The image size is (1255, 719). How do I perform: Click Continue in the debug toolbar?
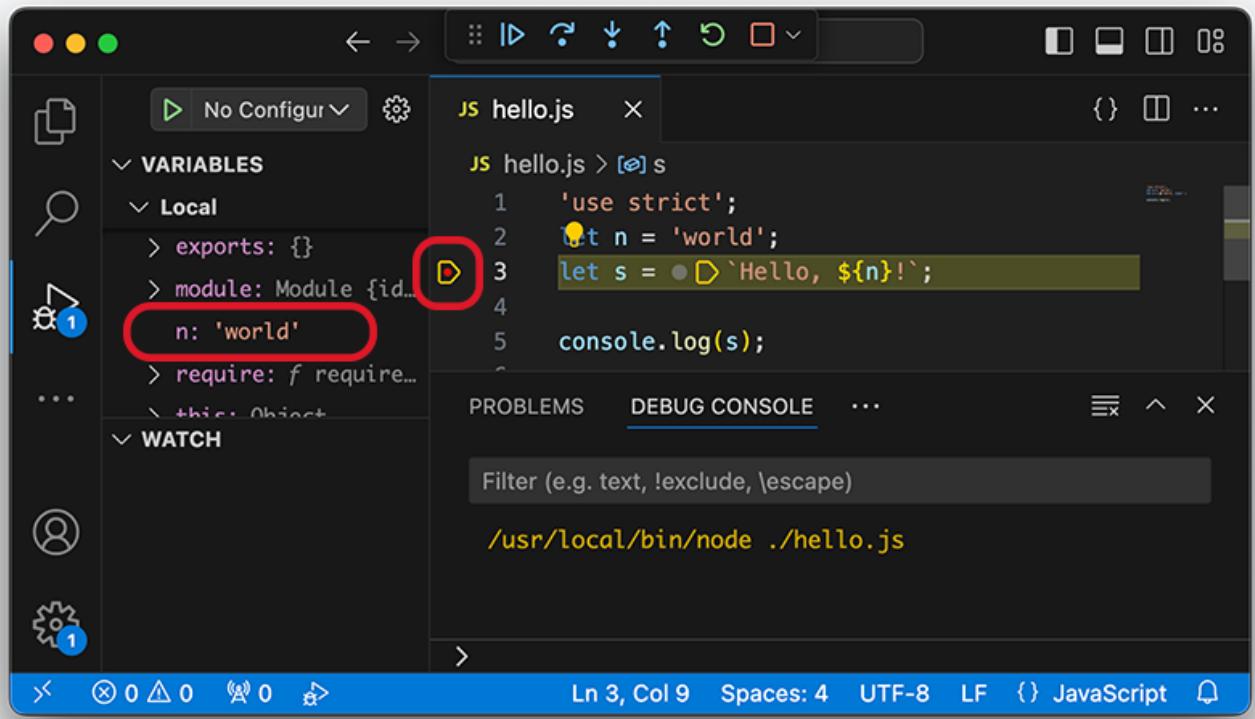click(x=510, y=35)
